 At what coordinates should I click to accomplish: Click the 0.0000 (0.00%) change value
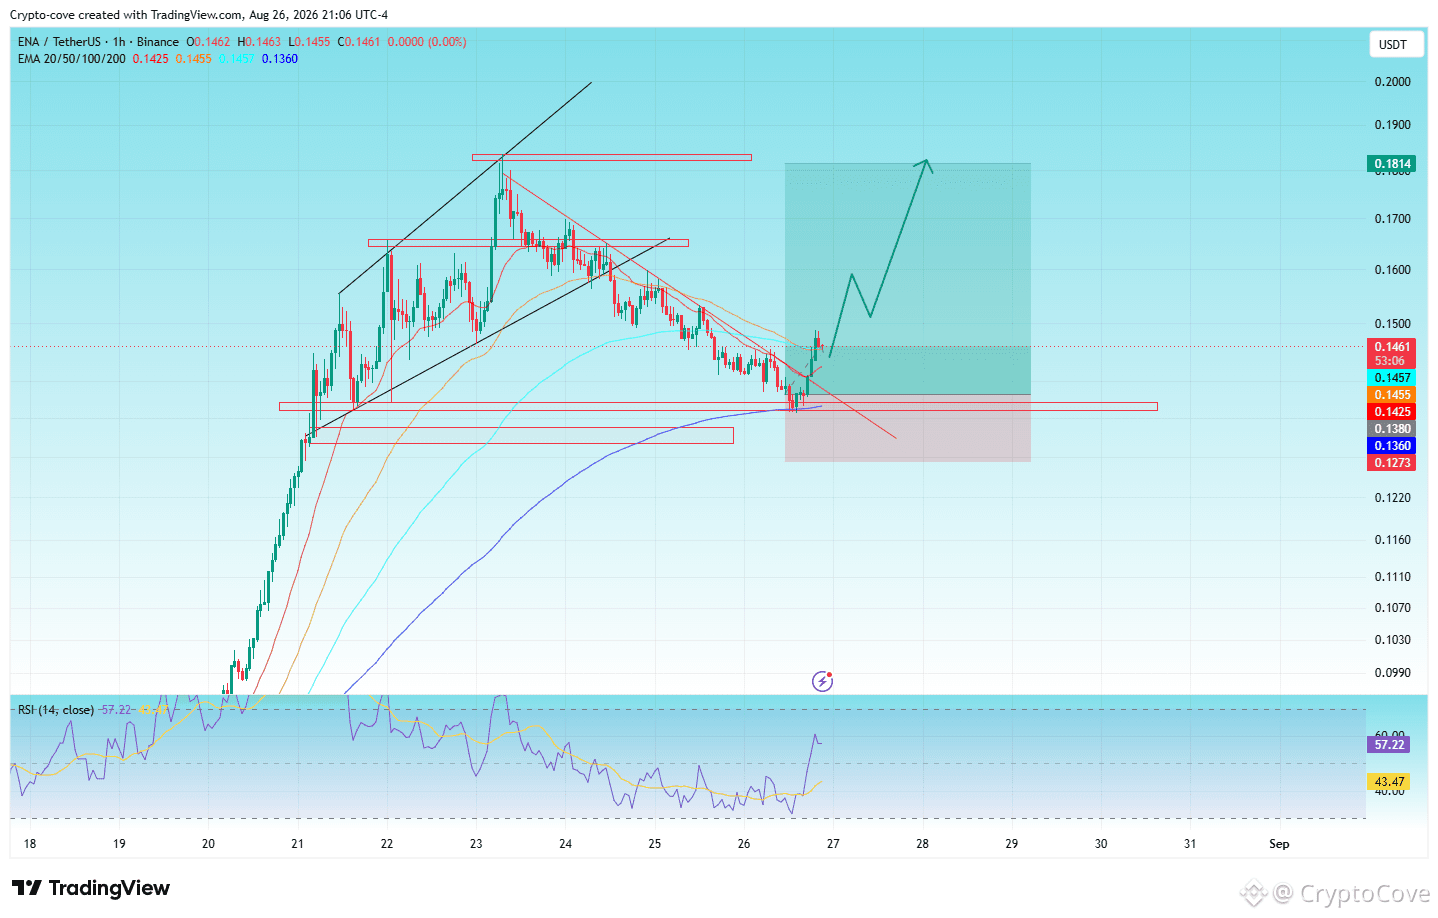427,42
